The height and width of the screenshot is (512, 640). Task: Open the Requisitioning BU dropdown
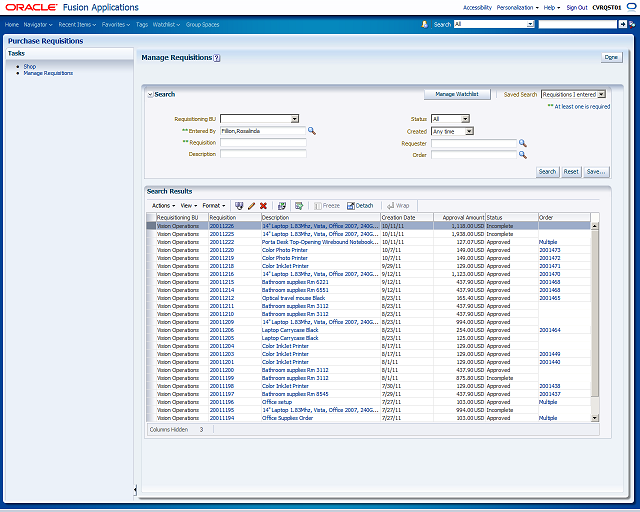(295, 119)
